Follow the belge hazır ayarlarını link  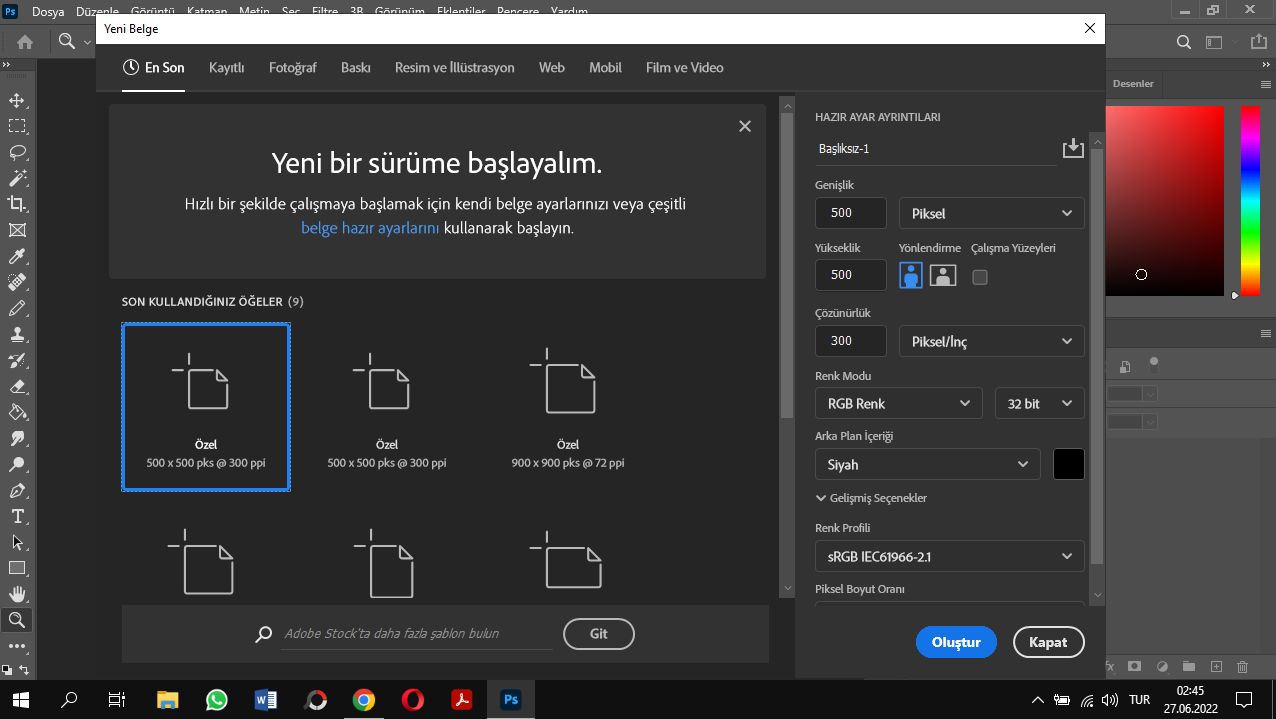[x=370, y=228]
